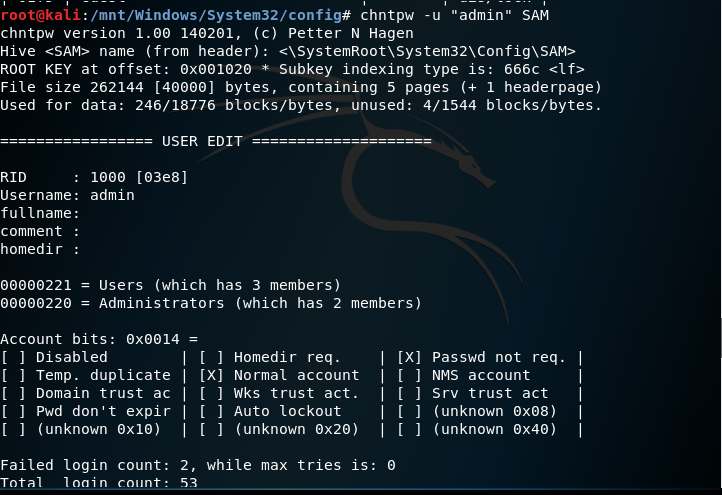This screenshot has width=722, height=495.
Task: Click the USER EDIT header line
Action: 215,141
